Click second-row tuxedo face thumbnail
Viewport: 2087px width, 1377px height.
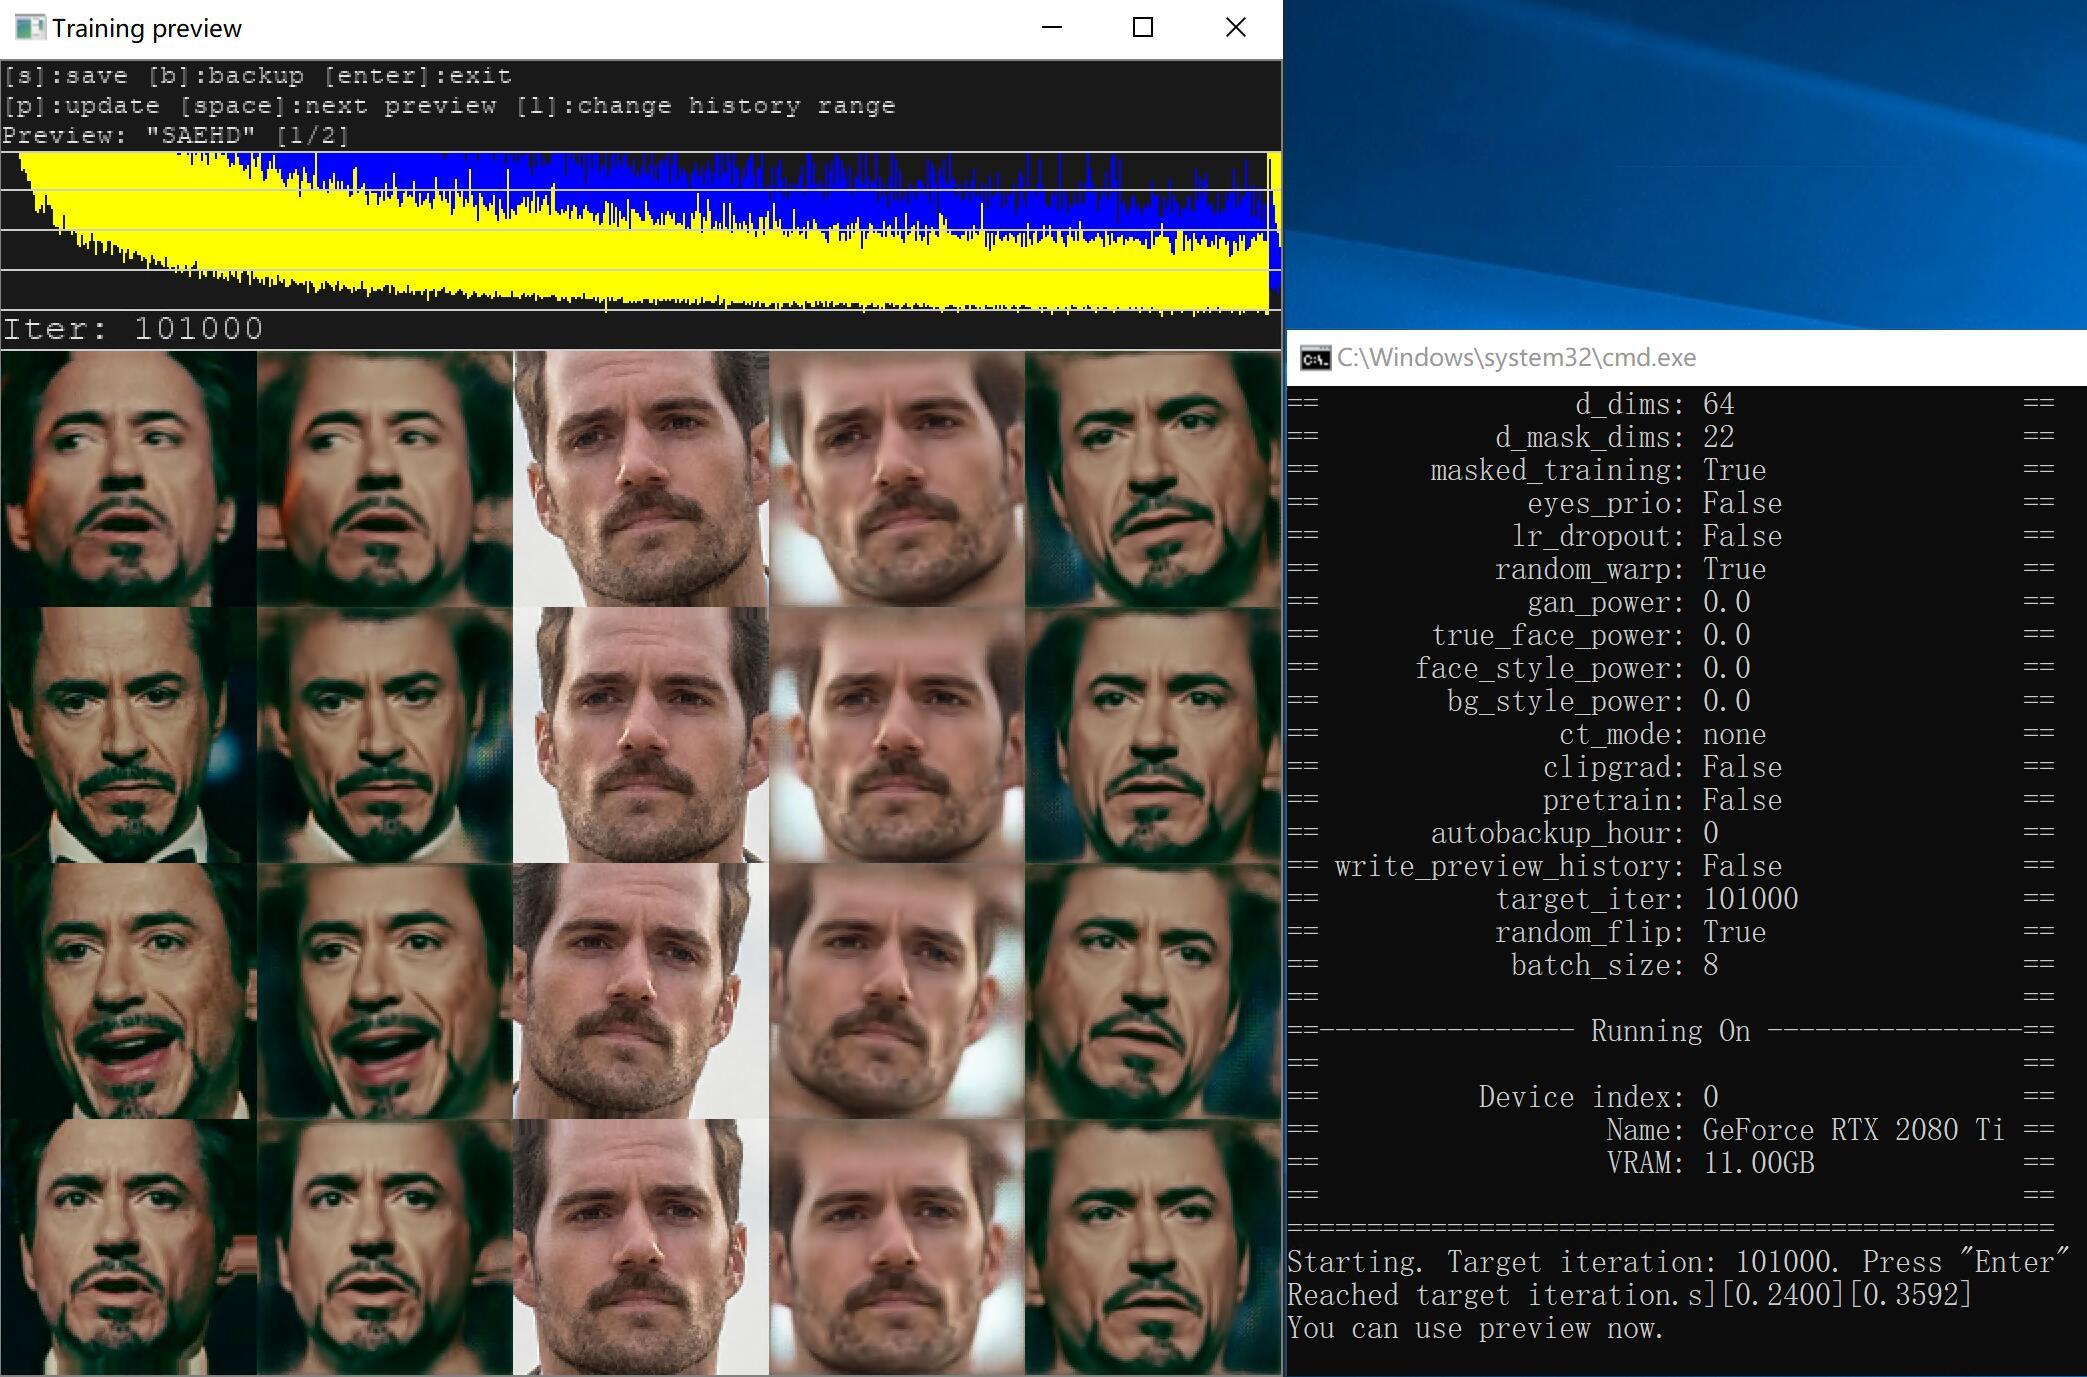tap(128, 735)
